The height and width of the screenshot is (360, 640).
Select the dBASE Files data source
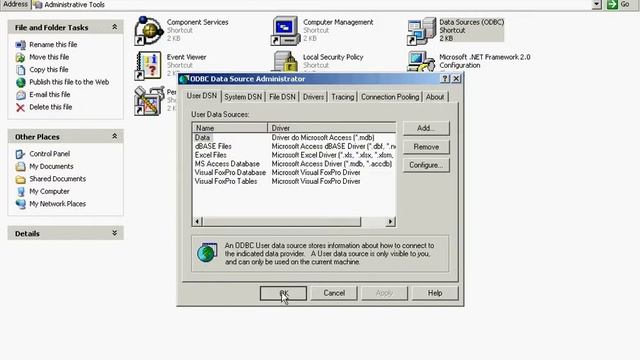click(294, 147)
